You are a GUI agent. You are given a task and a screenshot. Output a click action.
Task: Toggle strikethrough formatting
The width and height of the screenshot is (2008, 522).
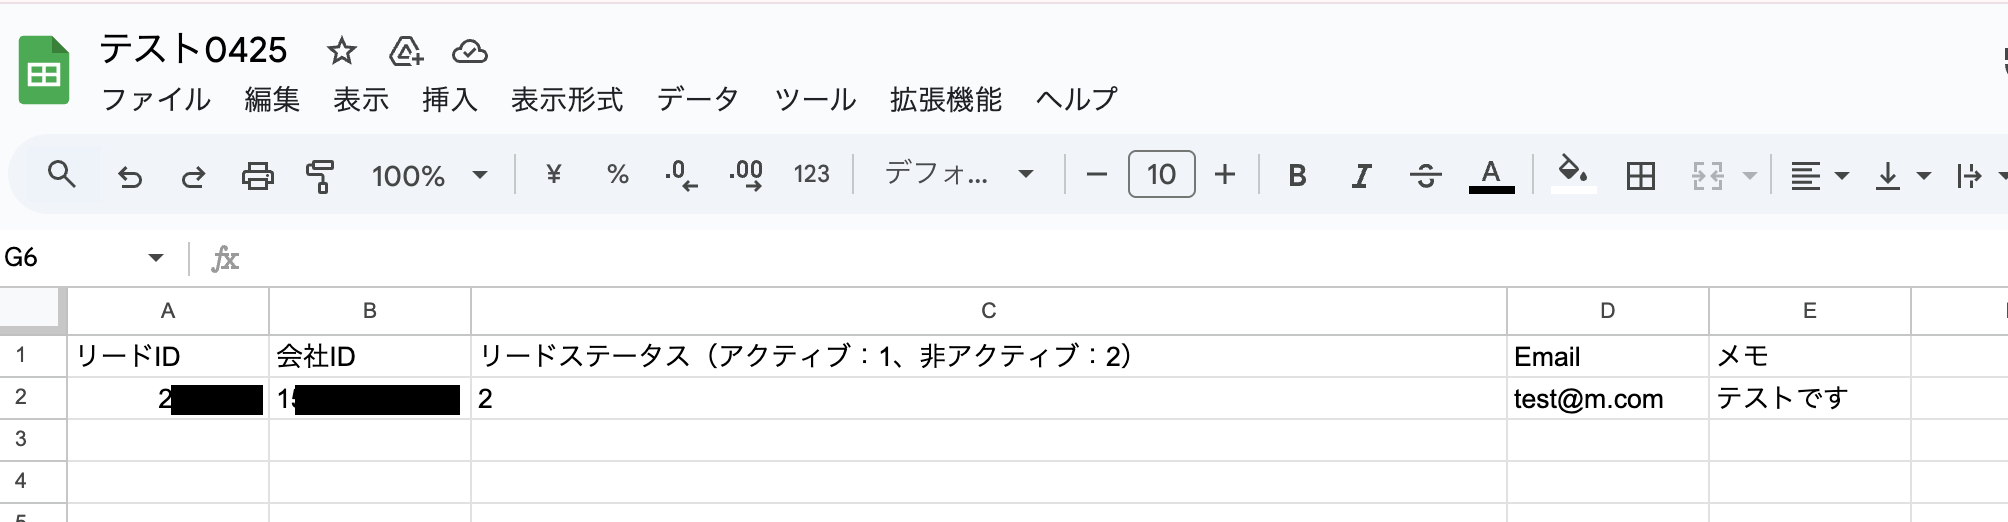1425,177
